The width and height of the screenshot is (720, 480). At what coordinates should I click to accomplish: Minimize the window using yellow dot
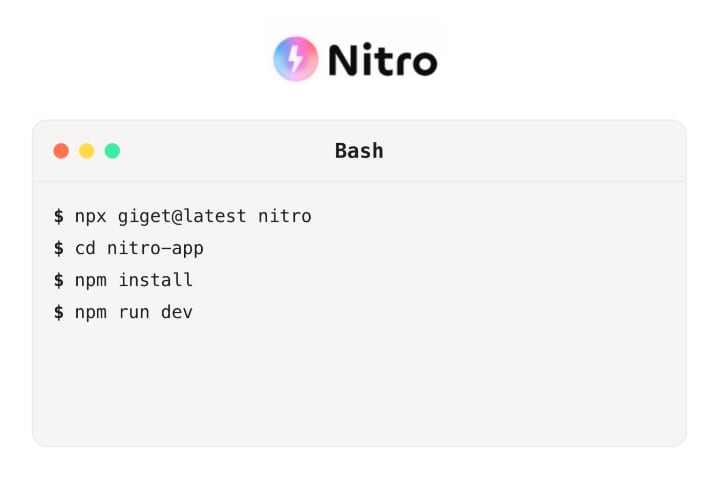pos(87,151)
